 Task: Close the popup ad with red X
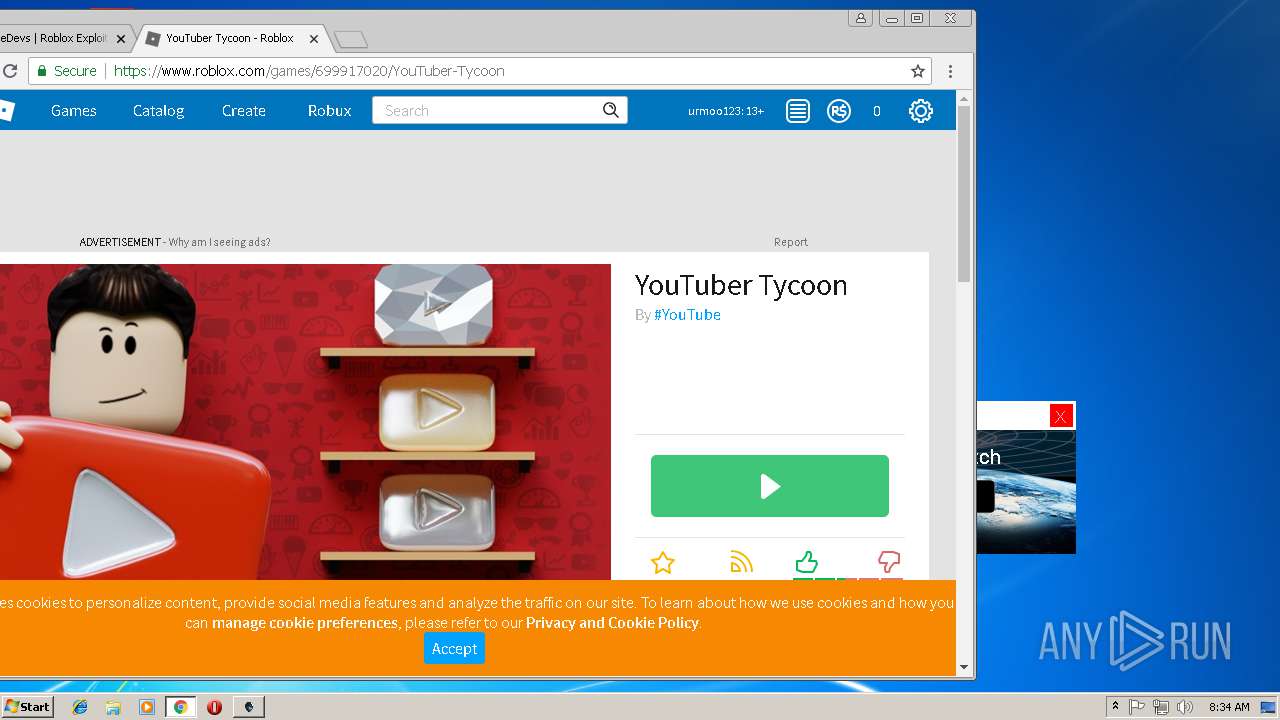[1061, 416]
